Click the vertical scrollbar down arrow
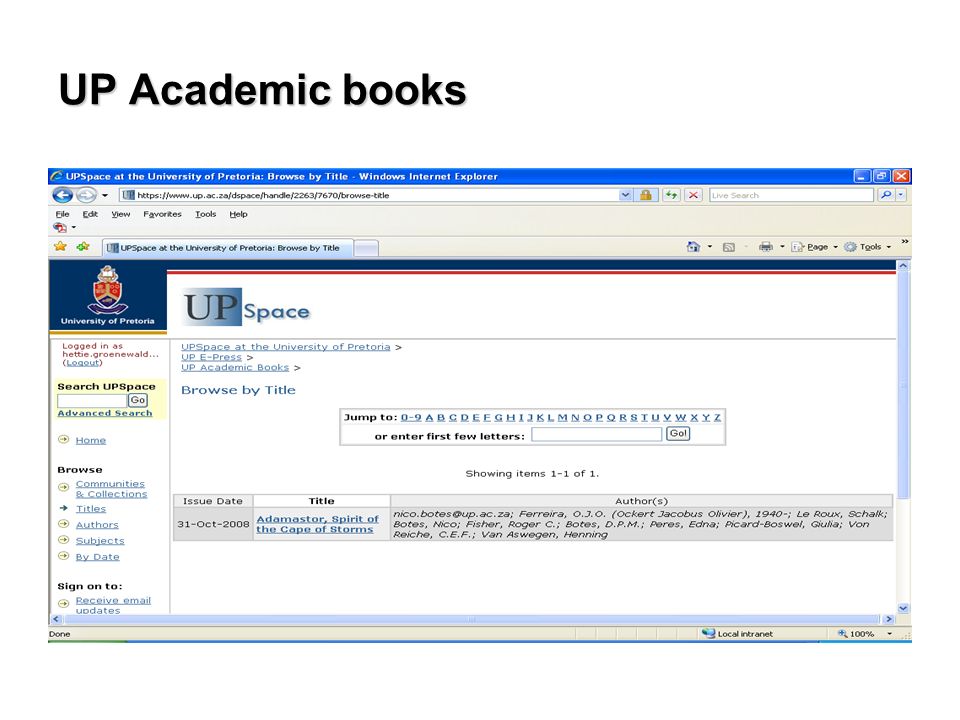Screen dimensions: 960x720 coord(903,608)
